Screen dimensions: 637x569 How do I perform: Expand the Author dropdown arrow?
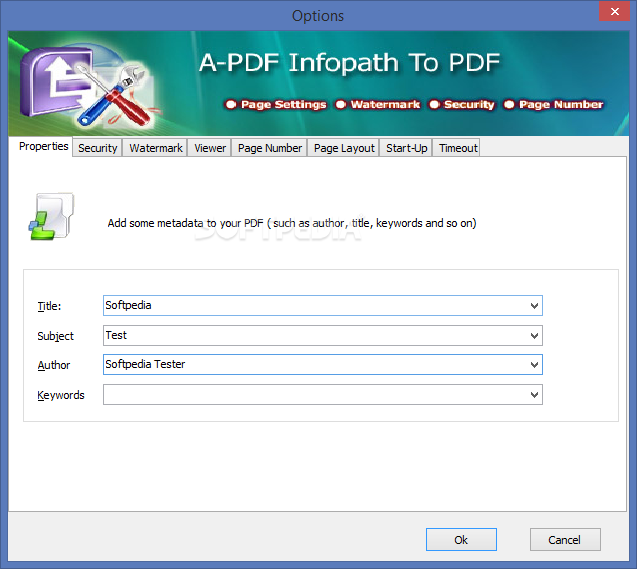[x=534, y=365]
